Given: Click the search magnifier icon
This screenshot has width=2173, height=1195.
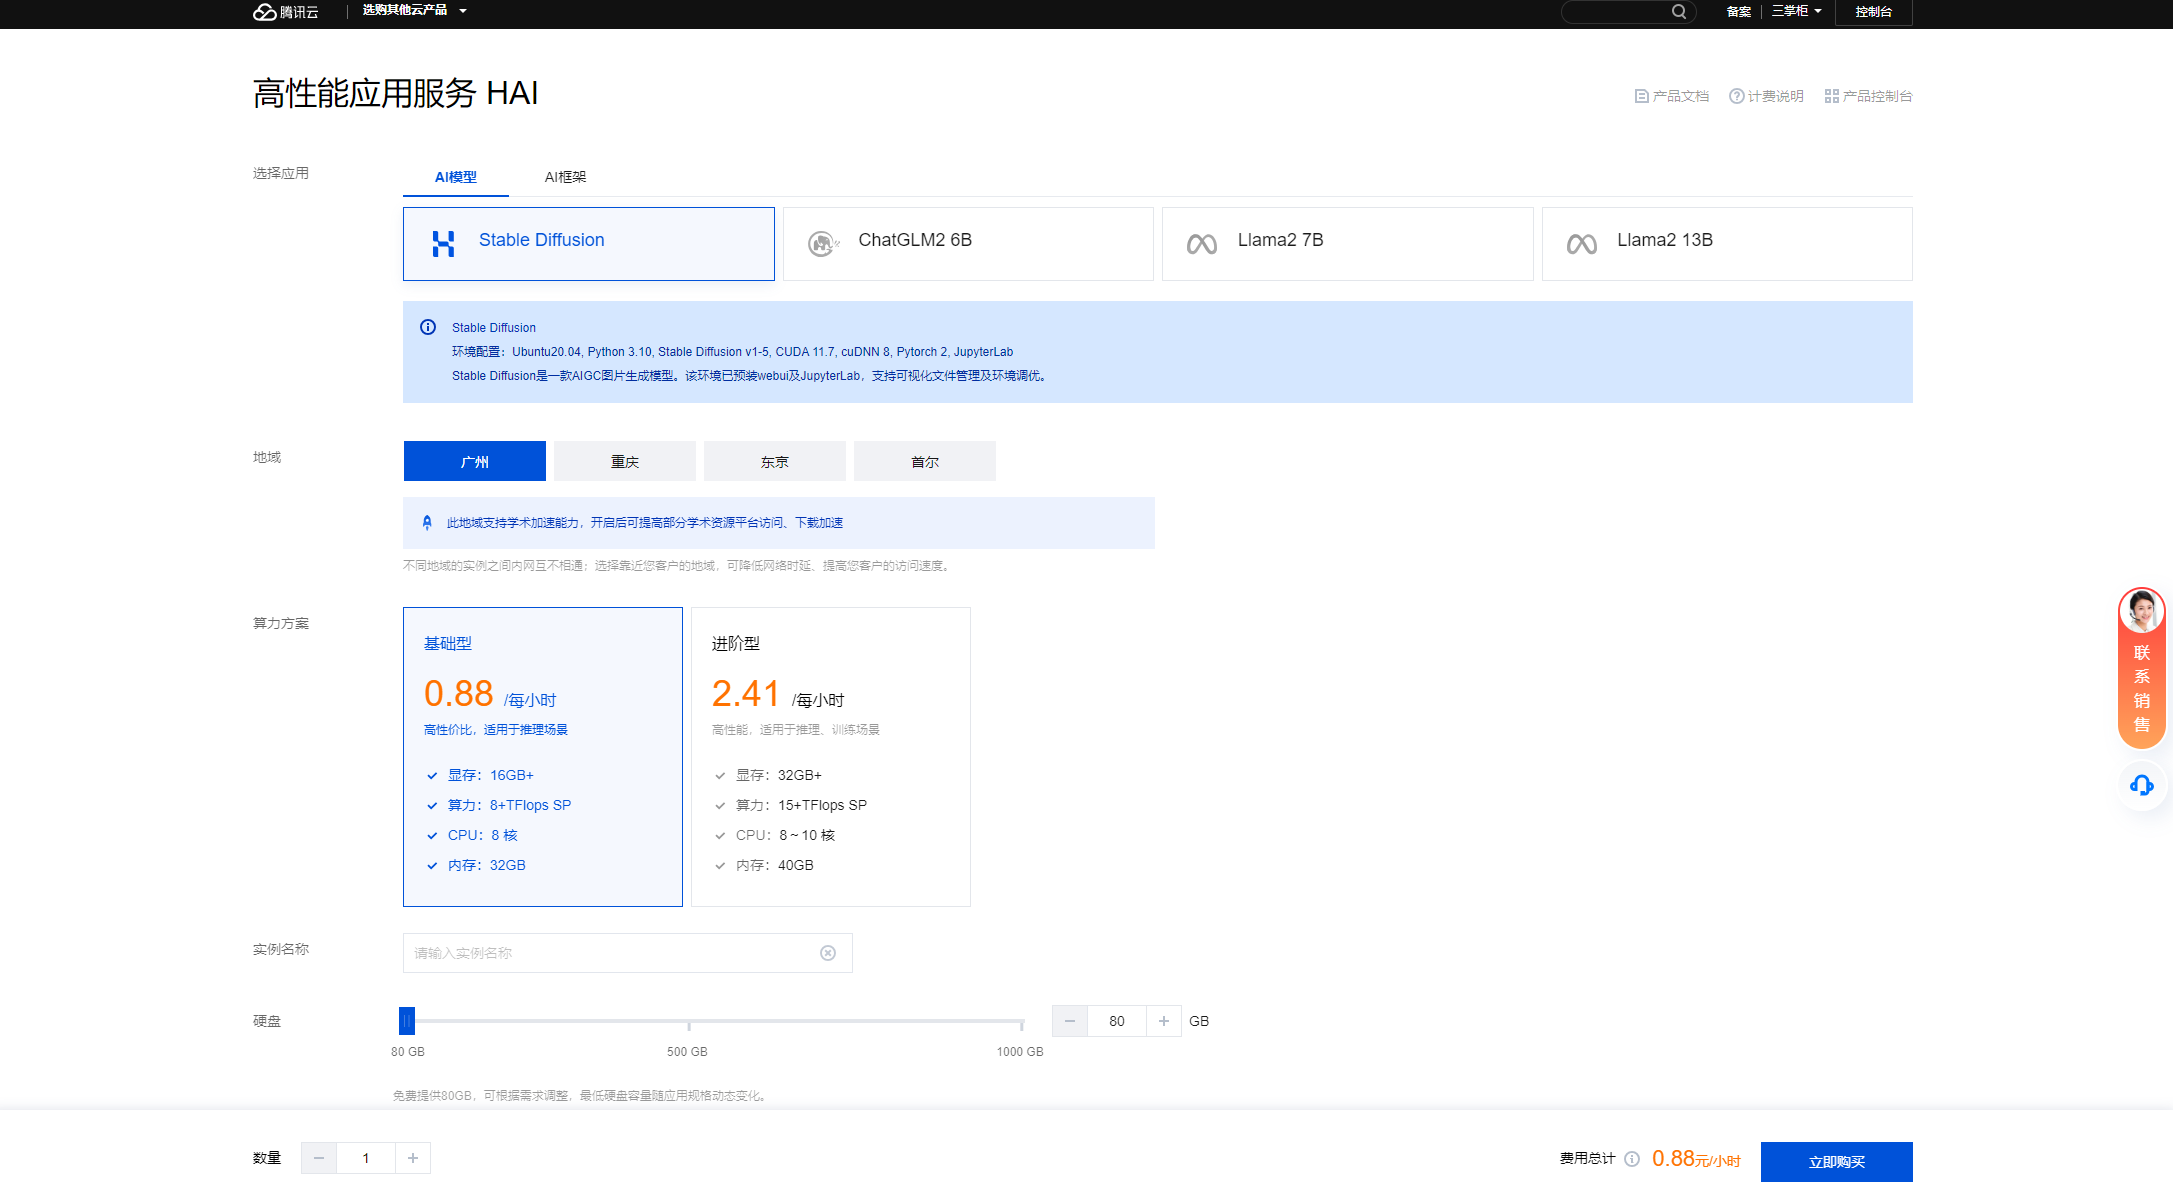Looking at the screenshot, I should point(1678,12).
